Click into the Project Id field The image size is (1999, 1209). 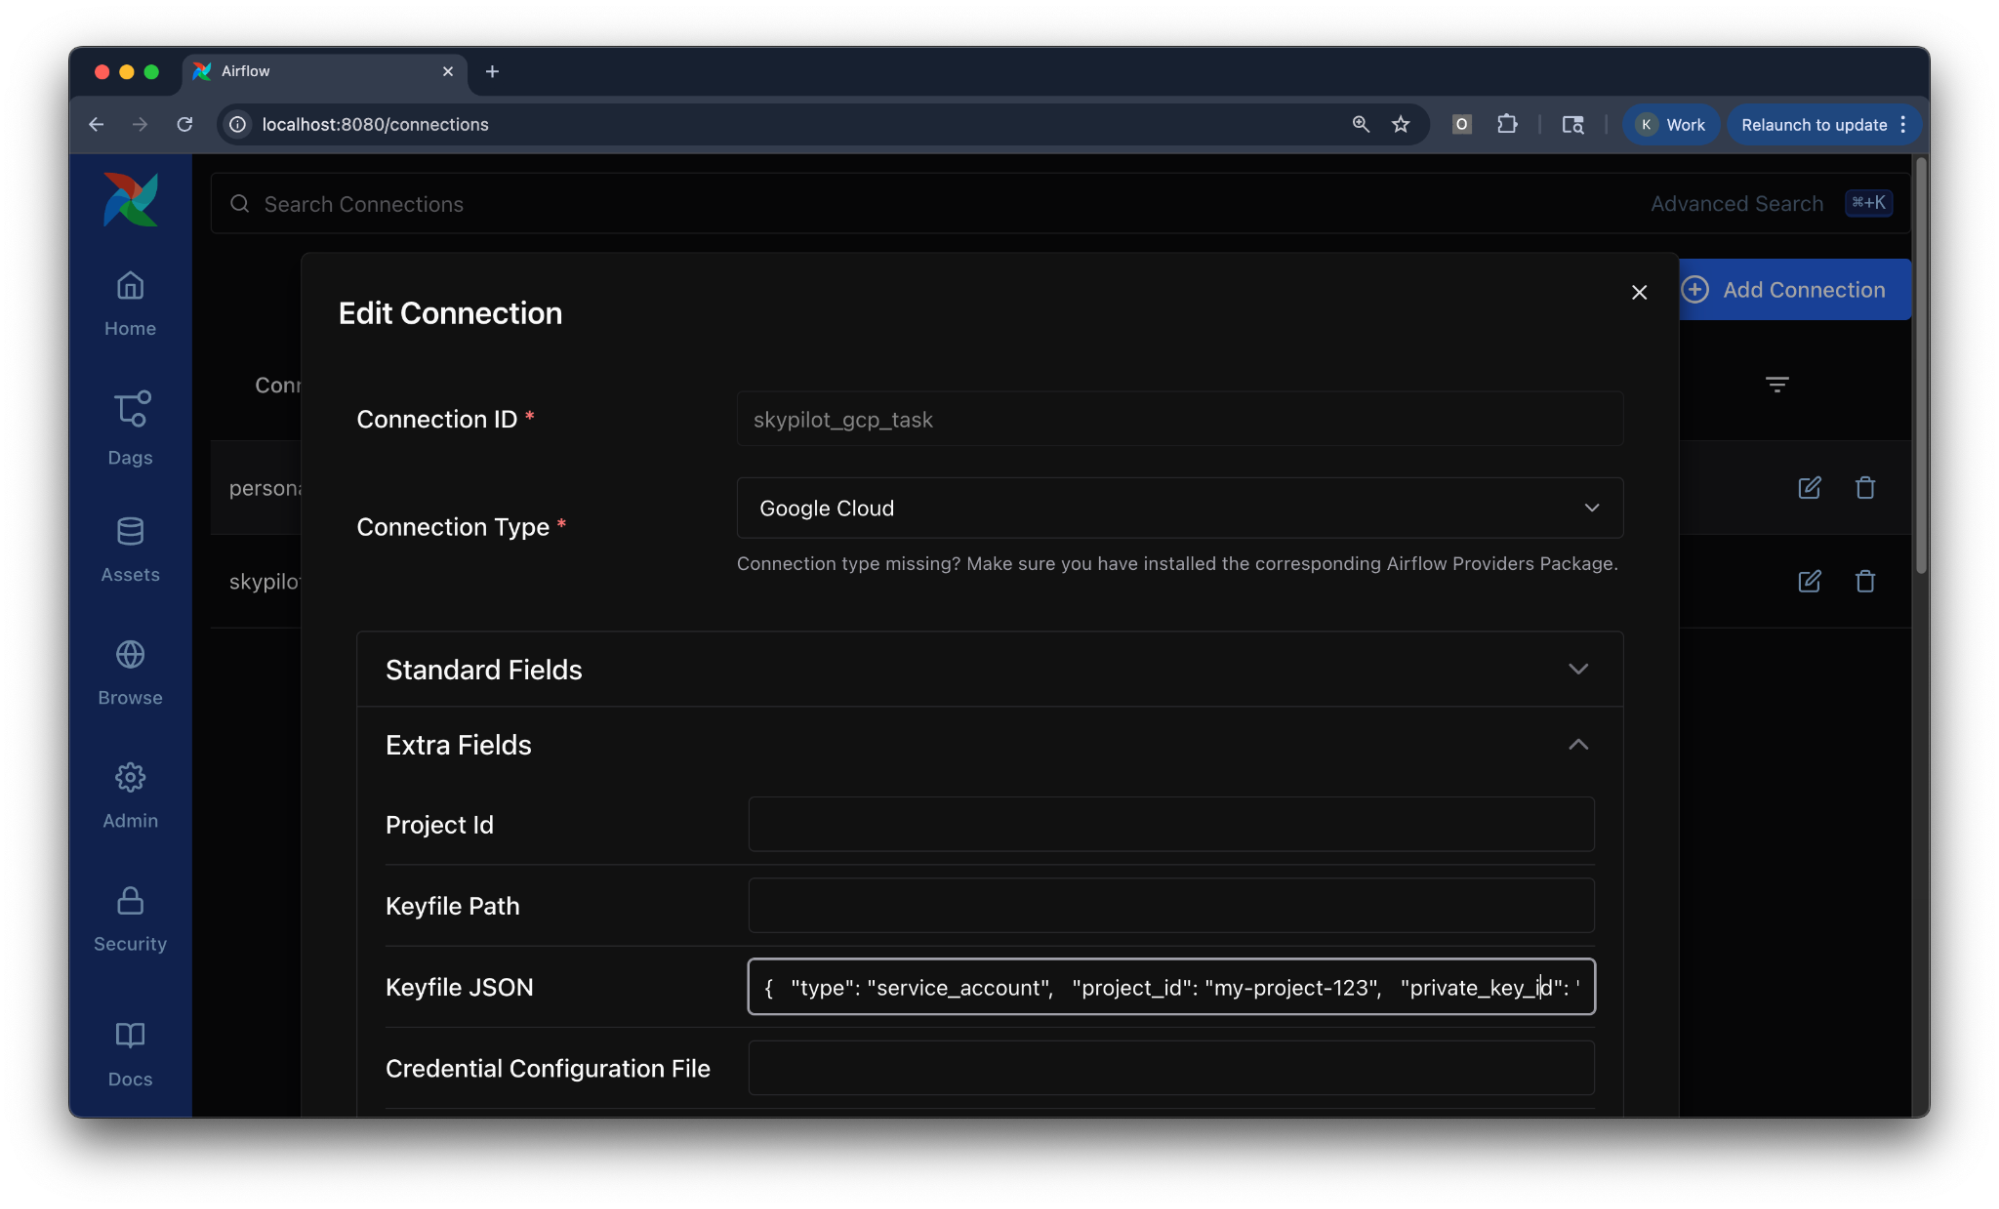pyautogui.click(x=1170, y=824)
